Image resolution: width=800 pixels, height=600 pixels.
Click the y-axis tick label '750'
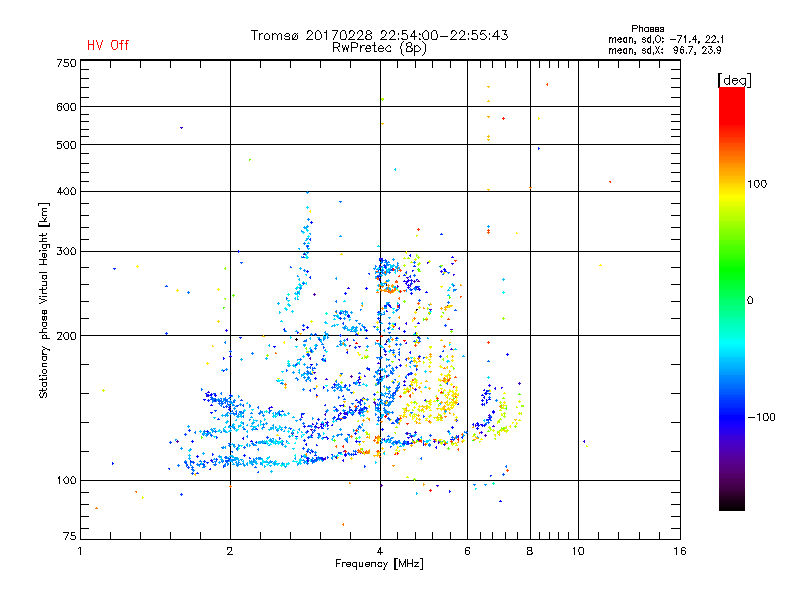pos(66,63)
